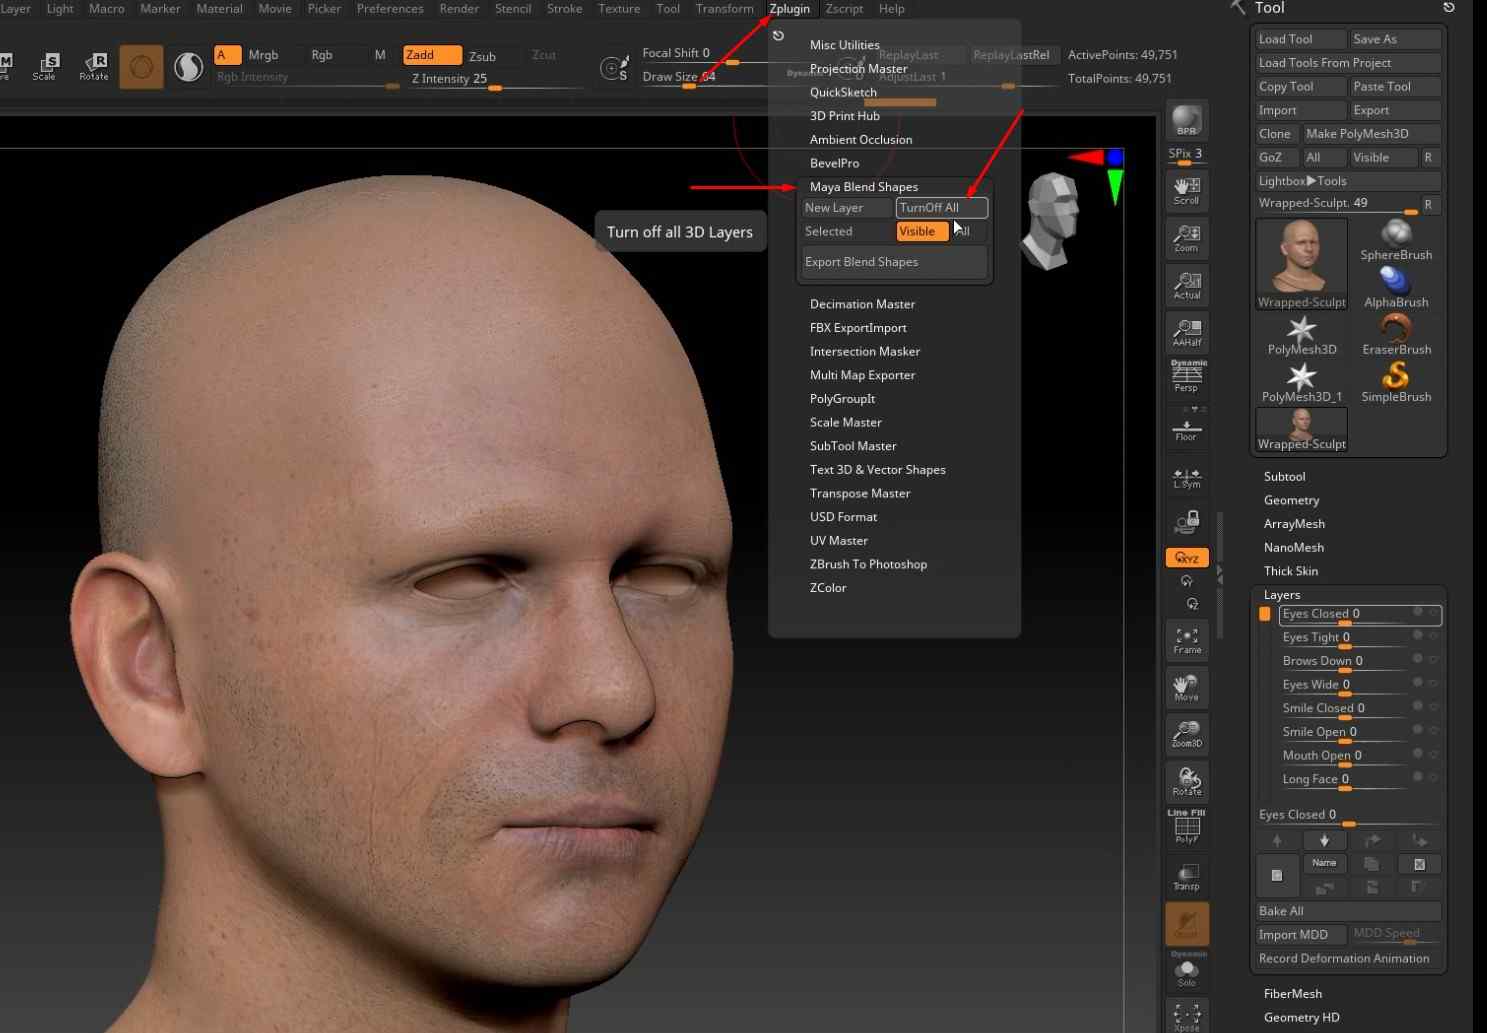Viewport: 1487px width, 1033px height.
Task: Click the TurnOff All button
Action: coord(941,208)
